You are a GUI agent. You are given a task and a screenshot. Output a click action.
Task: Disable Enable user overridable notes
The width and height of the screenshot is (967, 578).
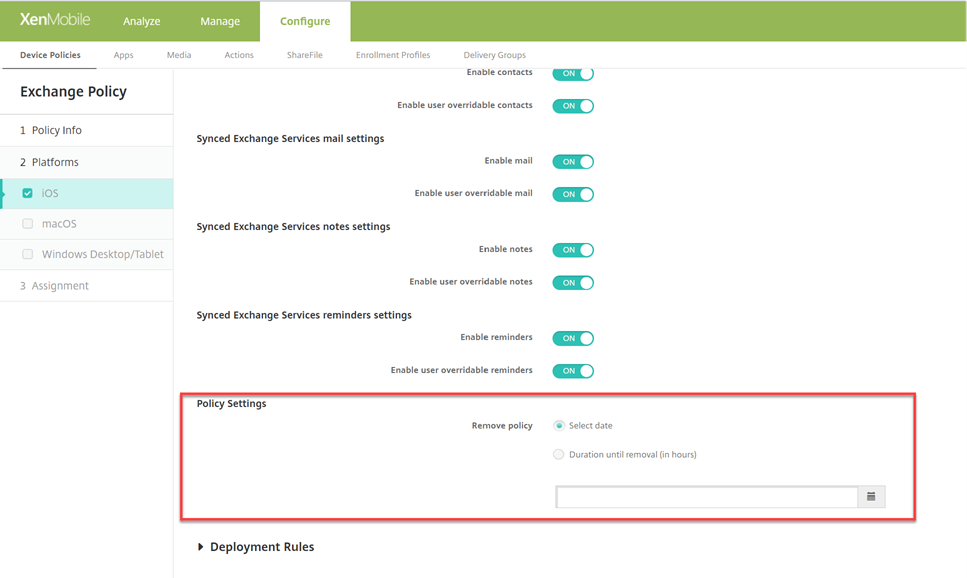click(x=573, y=283)
